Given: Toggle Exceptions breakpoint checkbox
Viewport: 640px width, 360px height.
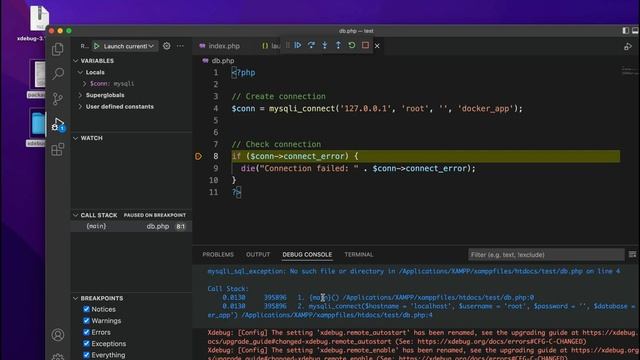Looking at the screenshot, I should point(87,344).
